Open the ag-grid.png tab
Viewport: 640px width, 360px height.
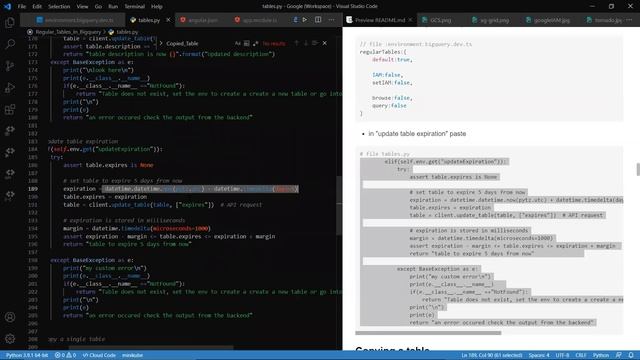(491, 20)
